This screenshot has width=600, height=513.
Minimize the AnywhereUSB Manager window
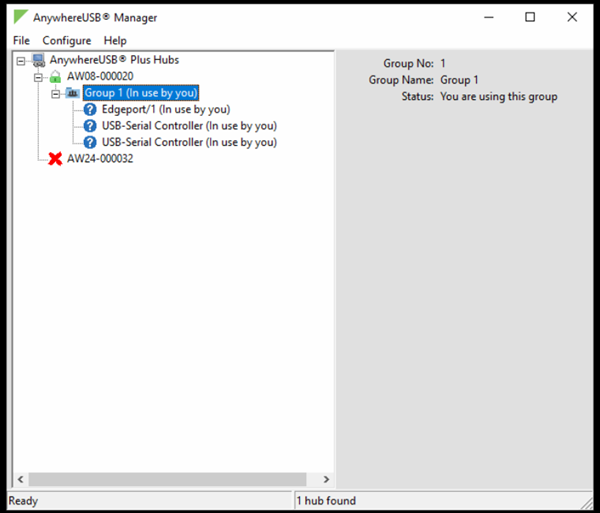pos(489,17)
